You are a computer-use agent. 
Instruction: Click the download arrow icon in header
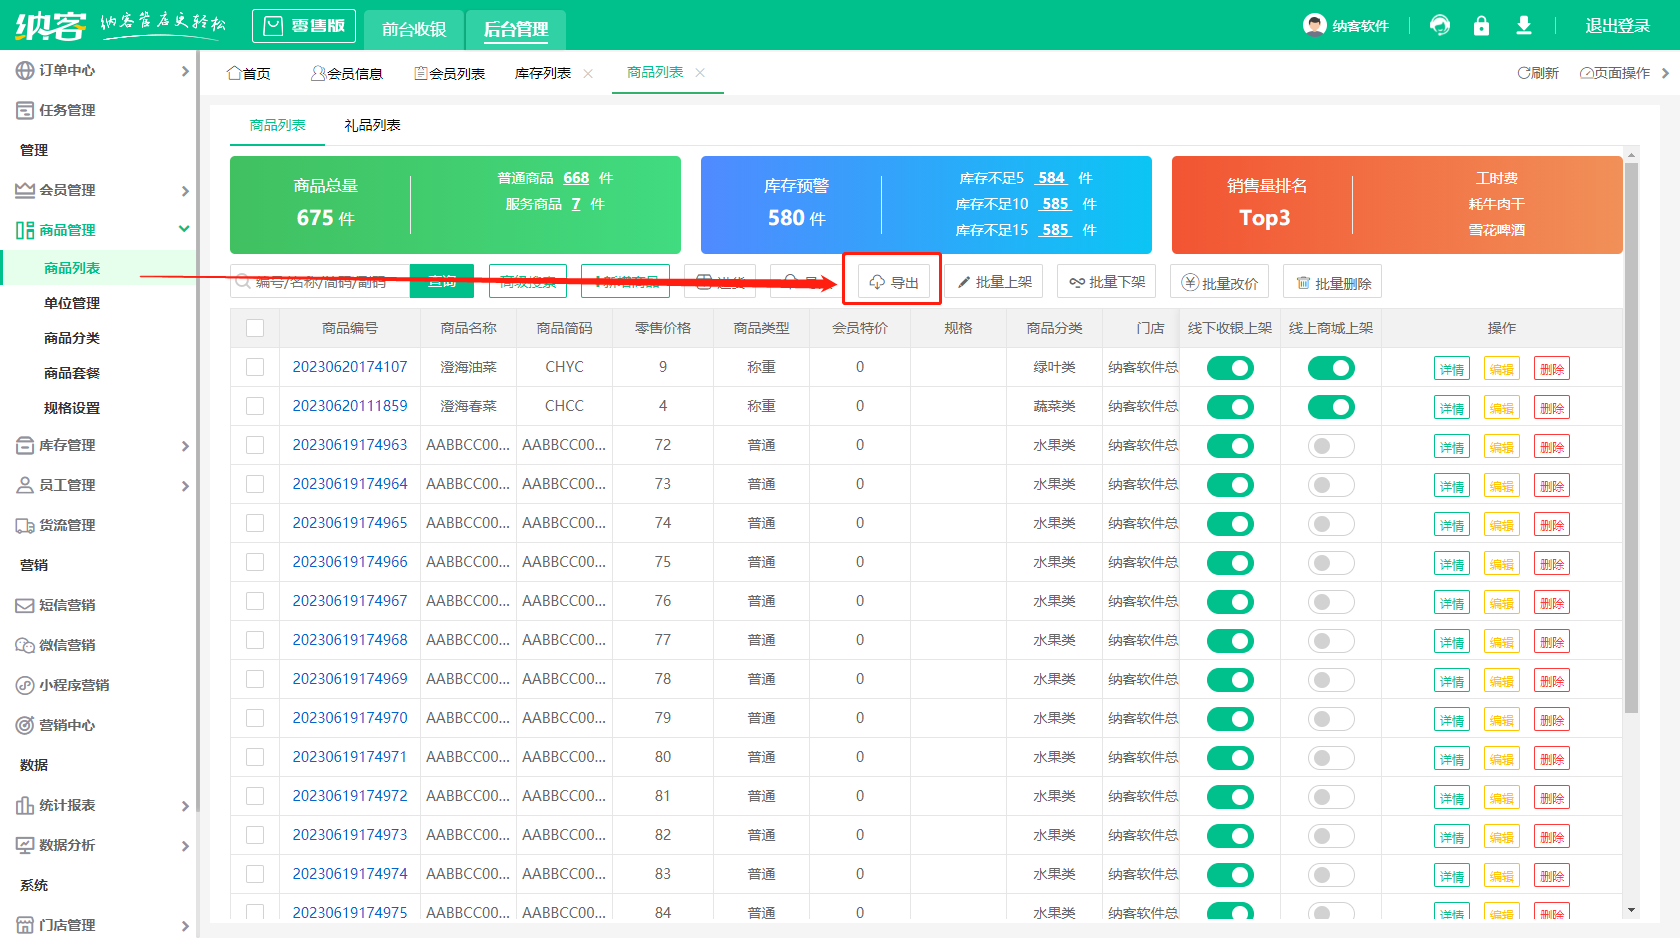point(1523,26)
